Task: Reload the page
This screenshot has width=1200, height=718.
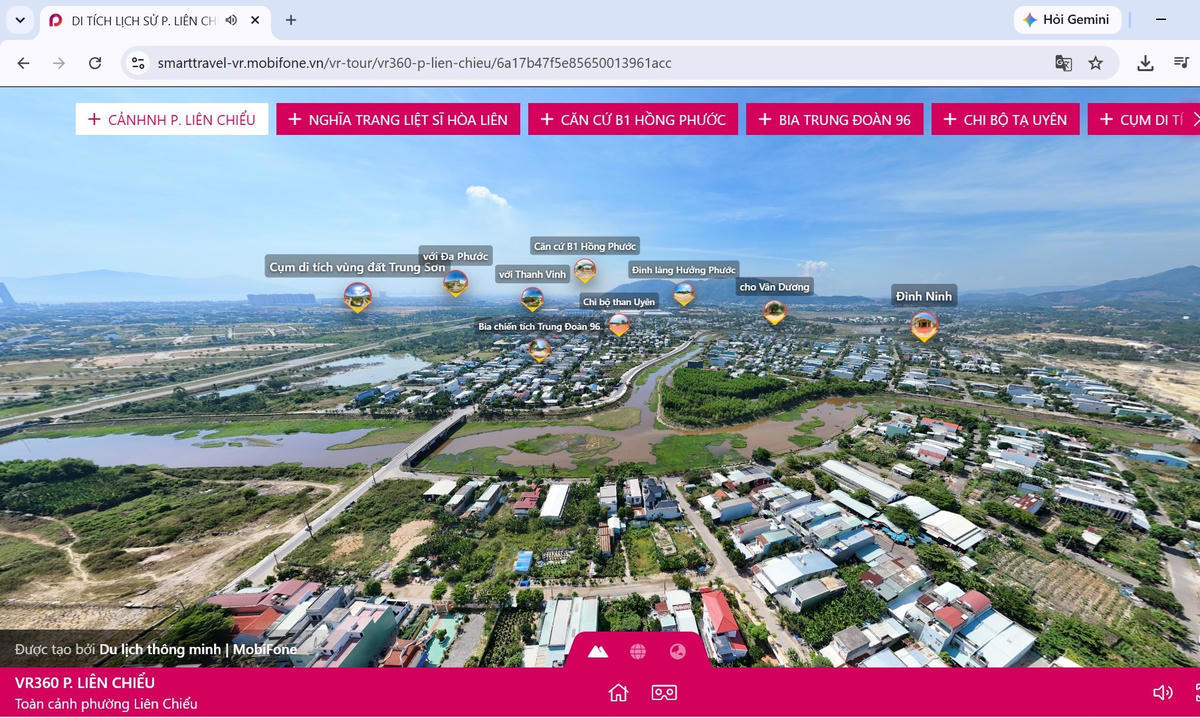Action: 95,63
